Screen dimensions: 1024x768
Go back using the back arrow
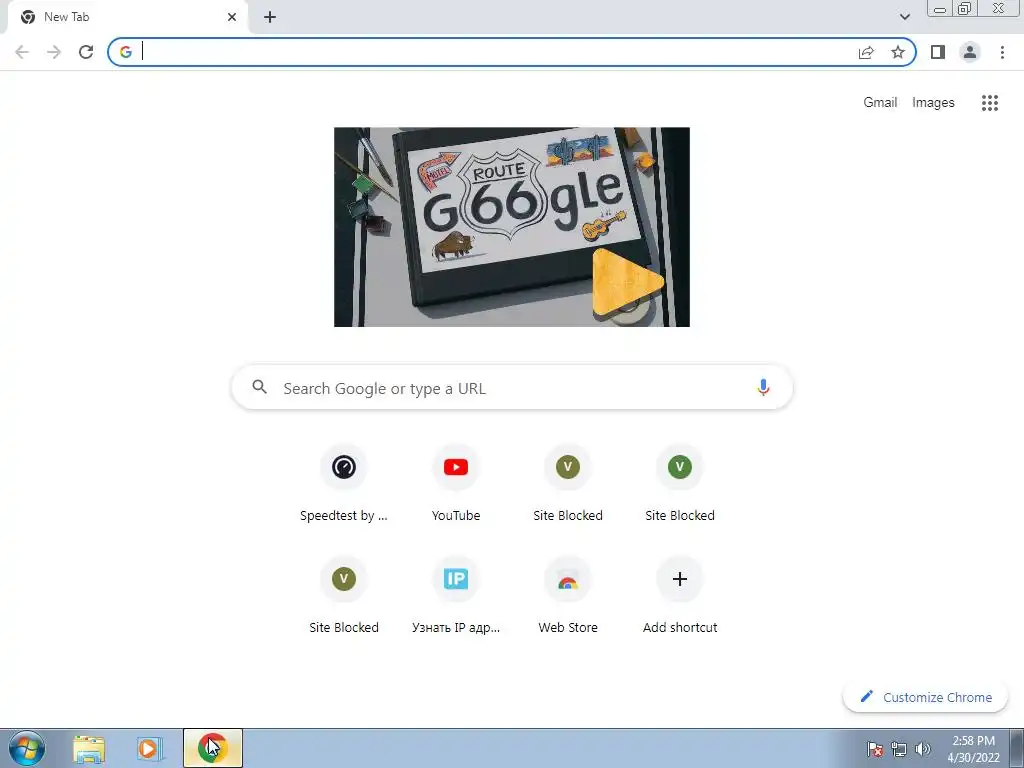coord(22,52)
